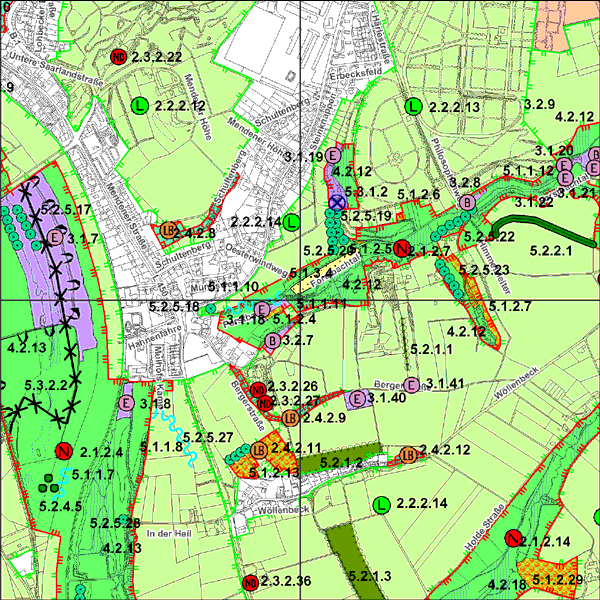Select the green L marker for 2.2.2.13
The width and height of the screenshot is (600, 600).
(413, 106)
